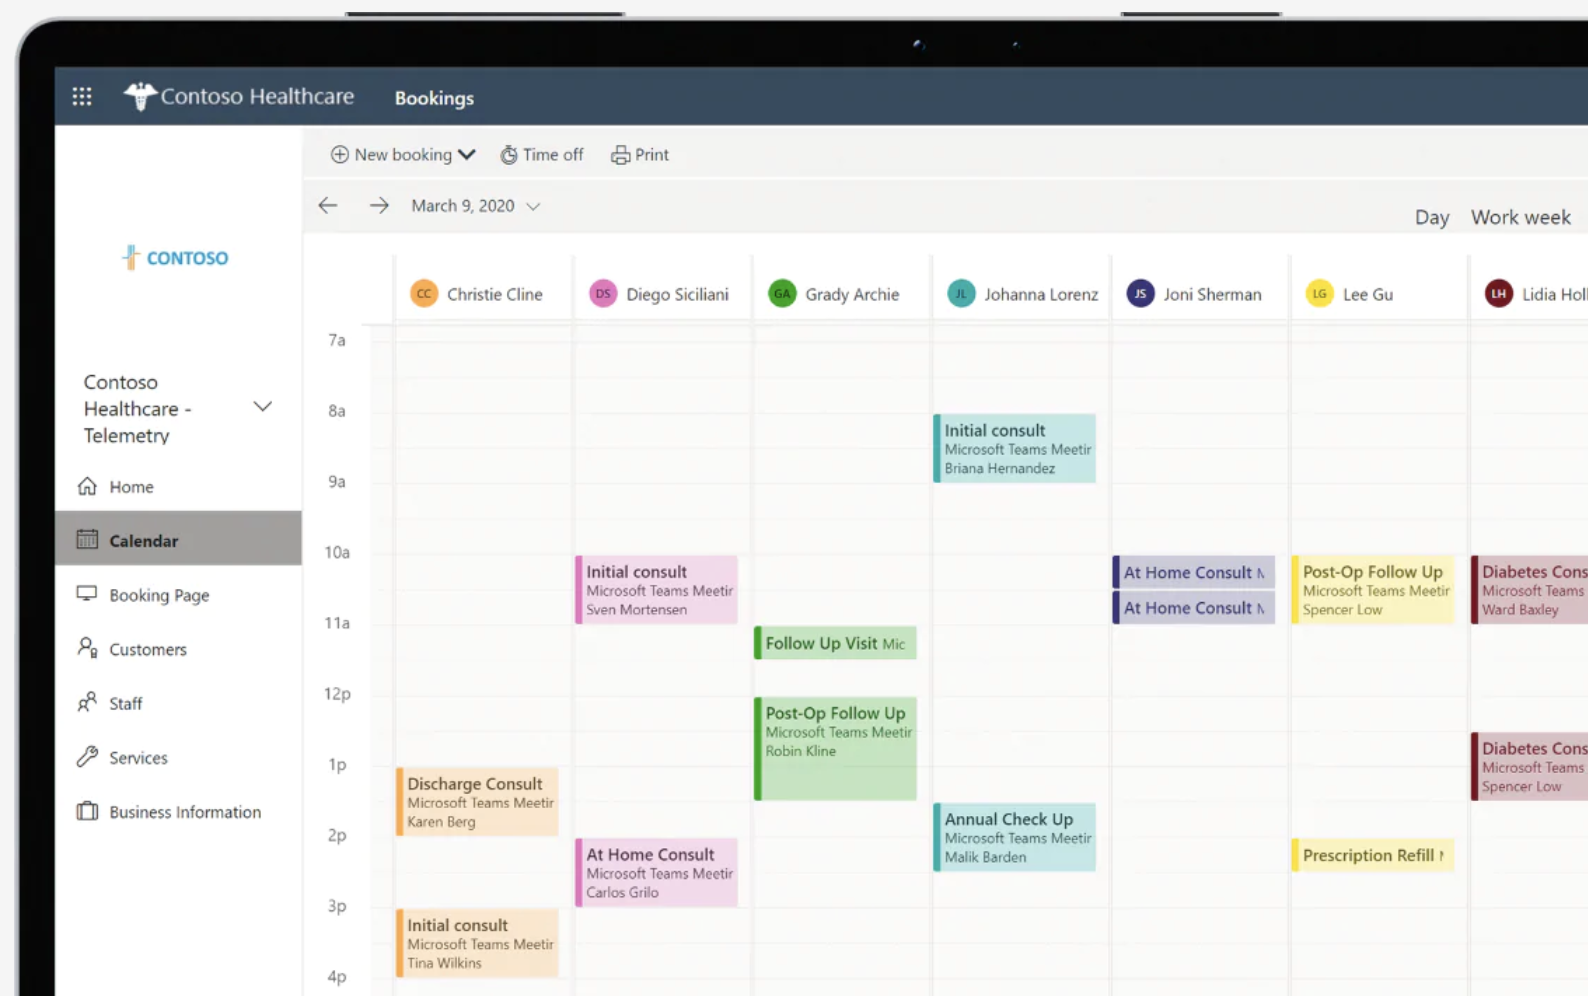Open the app launcher grid icon
This screenshot has height=996, width=1588.
click(x=82, y=97)
